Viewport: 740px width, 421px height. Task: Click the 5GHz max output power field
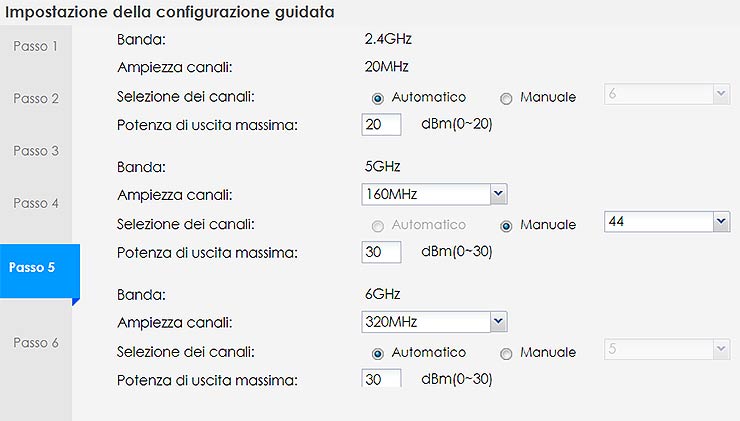click(381, 252)
